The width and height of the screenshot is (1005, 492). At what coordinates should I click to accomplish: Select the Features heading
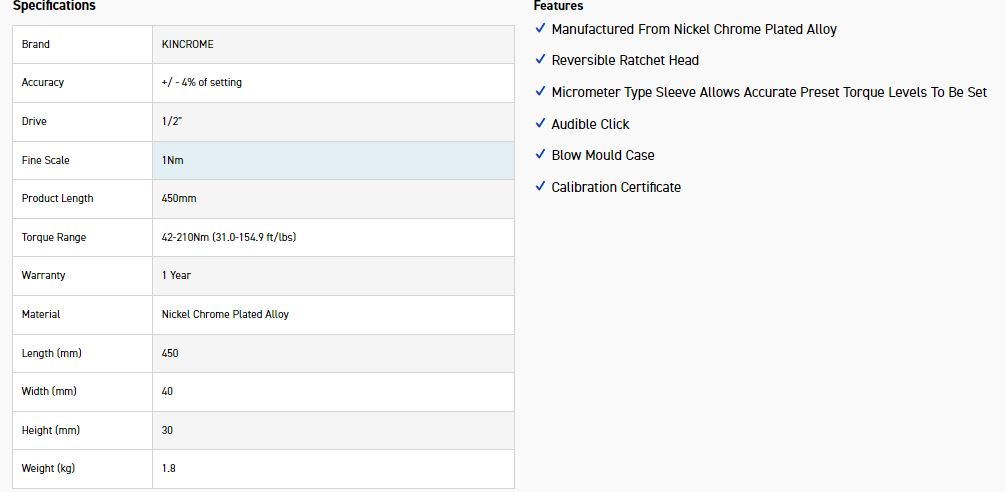click(x=558, y=6)
